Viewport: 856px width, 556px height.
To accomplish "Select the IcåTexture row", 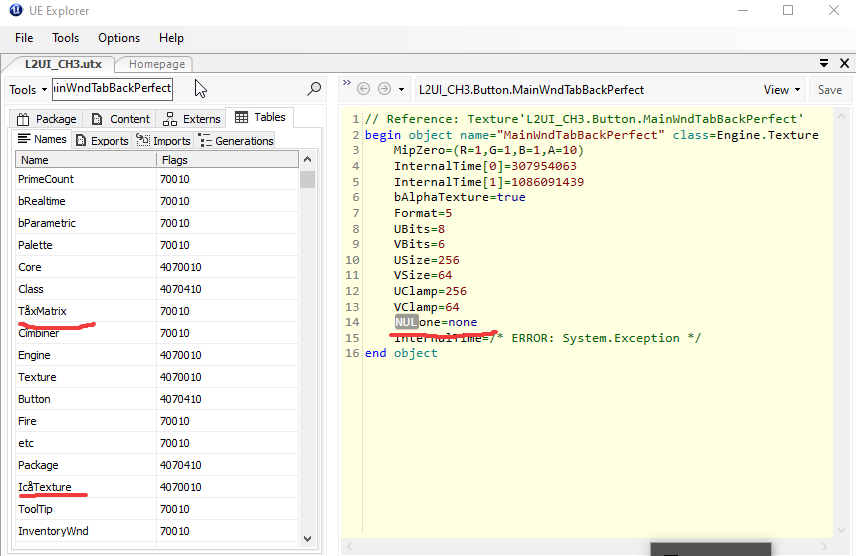I will tap(157, 487).
